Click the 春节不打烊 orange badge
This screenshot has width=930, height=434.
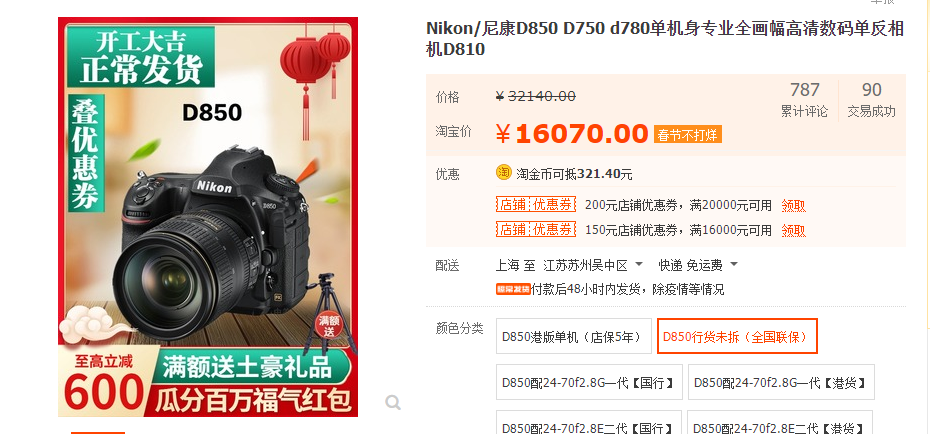(687, 135)
